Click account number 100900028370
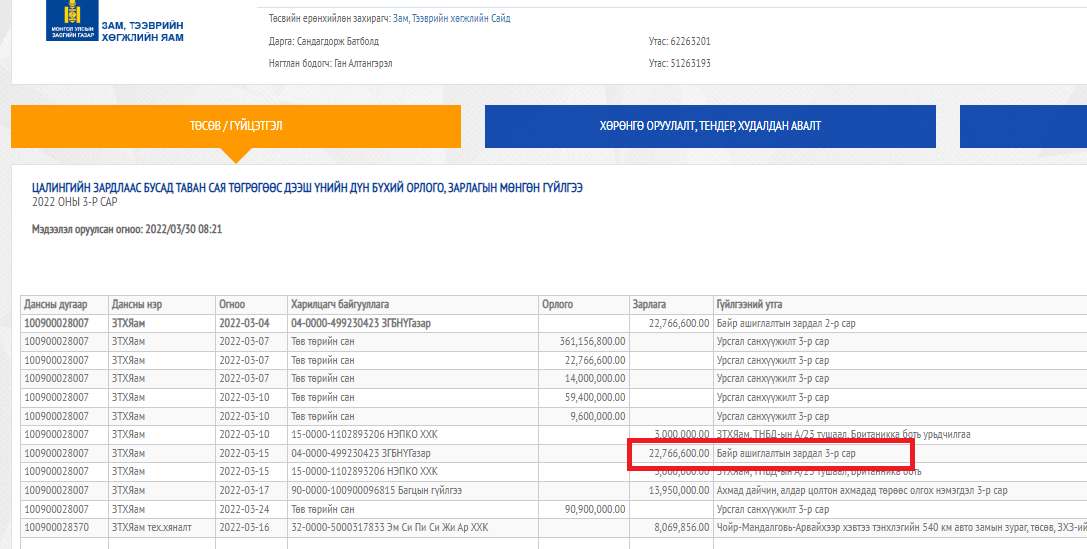The width and height of the screenshot is (1087, 549). (x=57, y=526)
